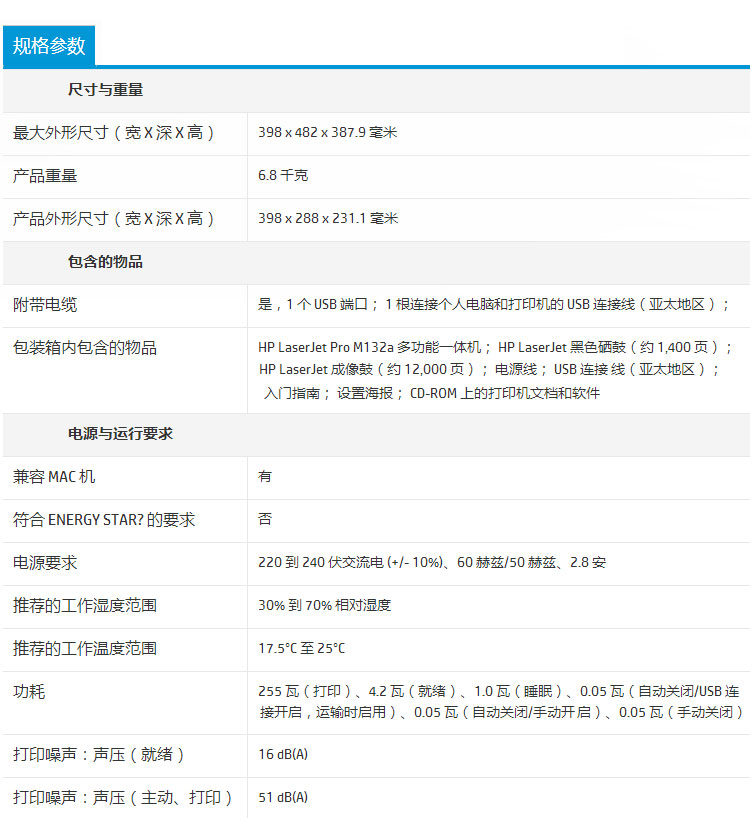Click the HP LaserJet 成像鼓 line
Image resolution: width=750 pixels, height=818 pixels.
click(489, 369)
